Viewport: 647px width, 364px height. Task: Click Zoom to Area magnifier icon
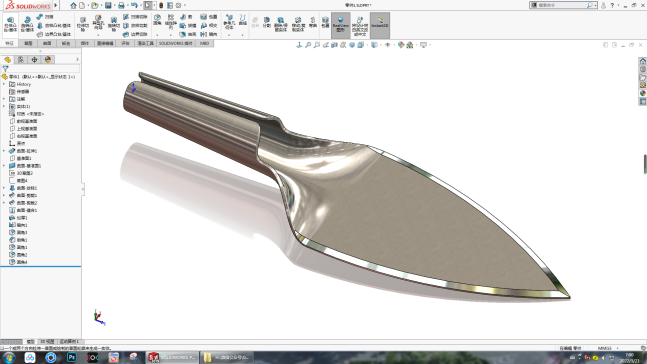coord(316,45)
